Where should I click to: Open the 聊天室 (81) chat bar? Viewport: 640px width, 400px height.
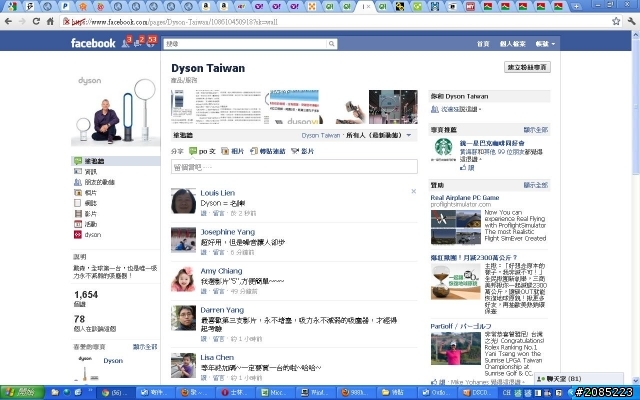579,379
